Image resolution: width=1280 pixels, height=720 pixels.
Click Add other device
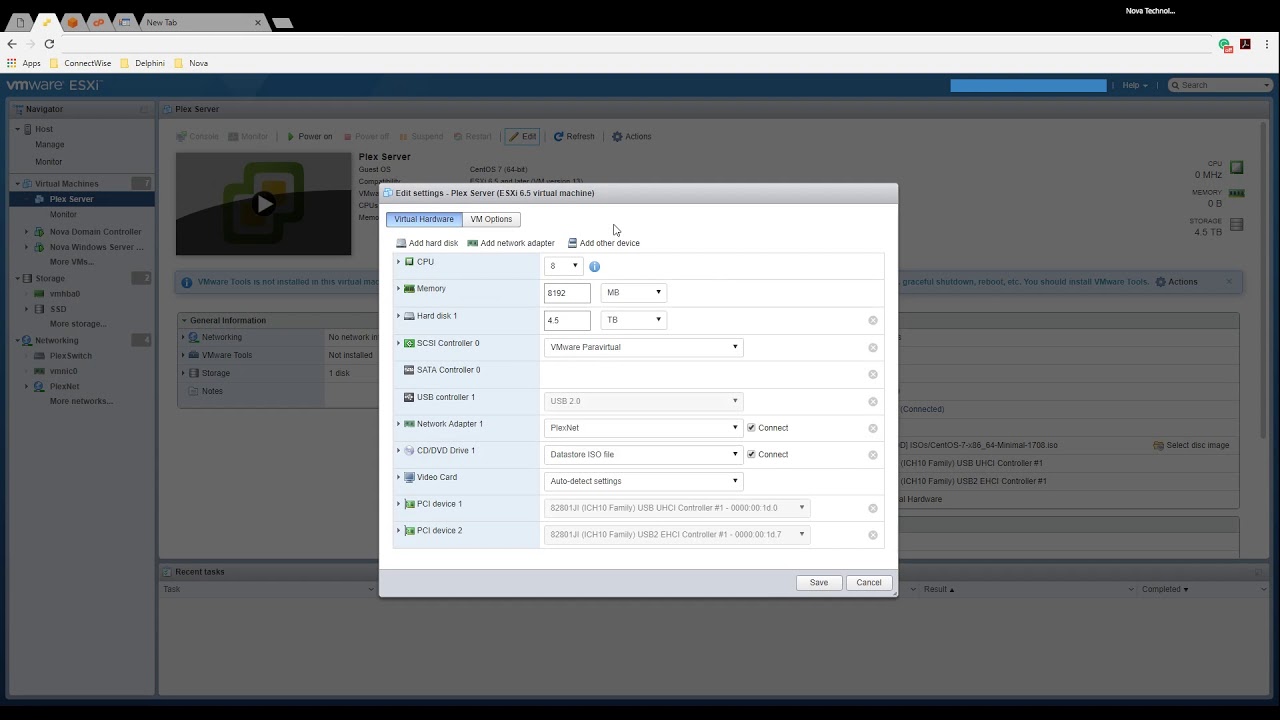coord(604,243)
